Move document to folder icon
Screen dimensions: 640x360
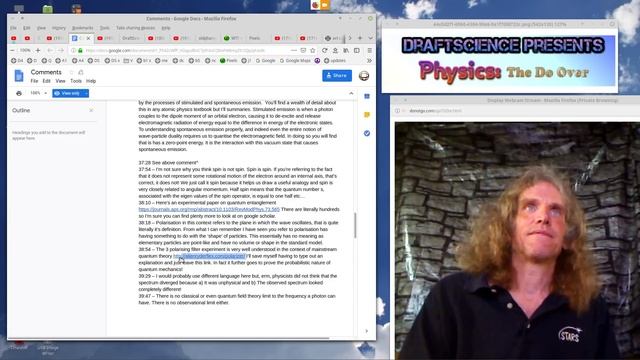click(x=81, y=72)
